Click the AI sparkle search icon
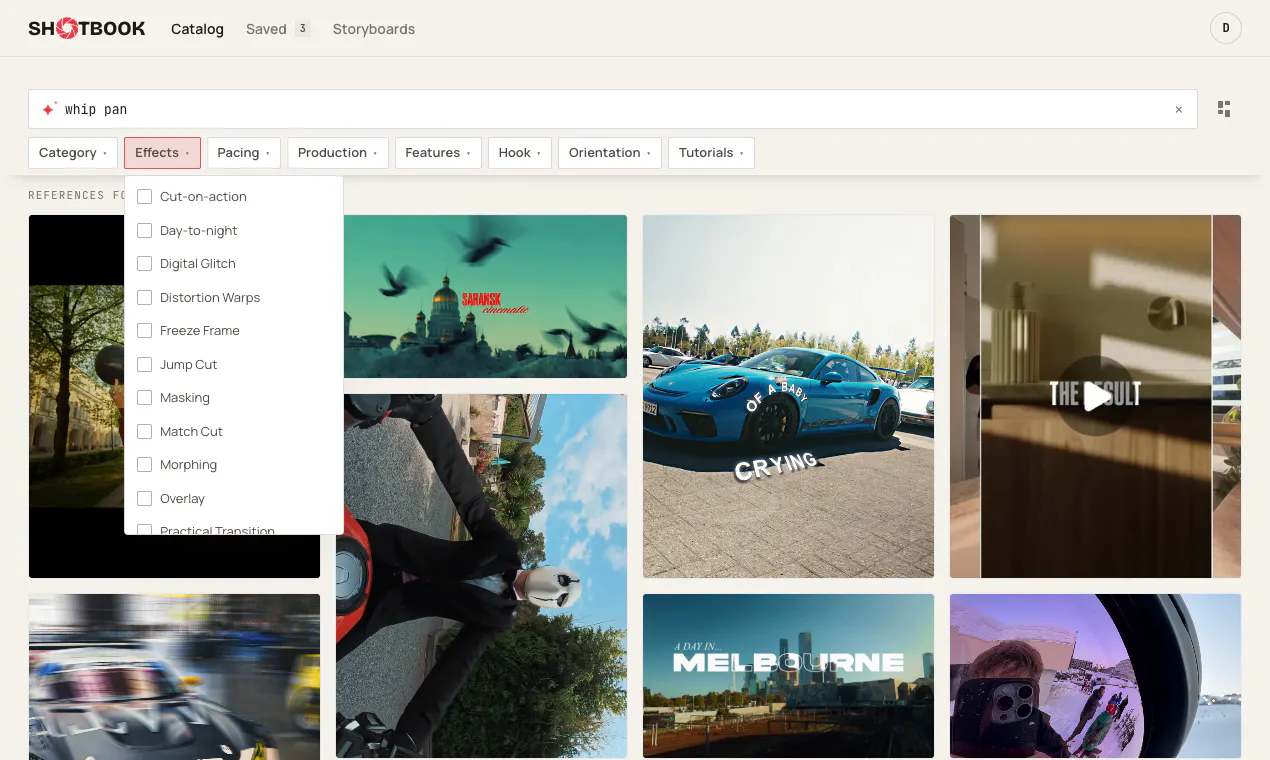This screenshot has width=1270, height=760. coord(48,109)
